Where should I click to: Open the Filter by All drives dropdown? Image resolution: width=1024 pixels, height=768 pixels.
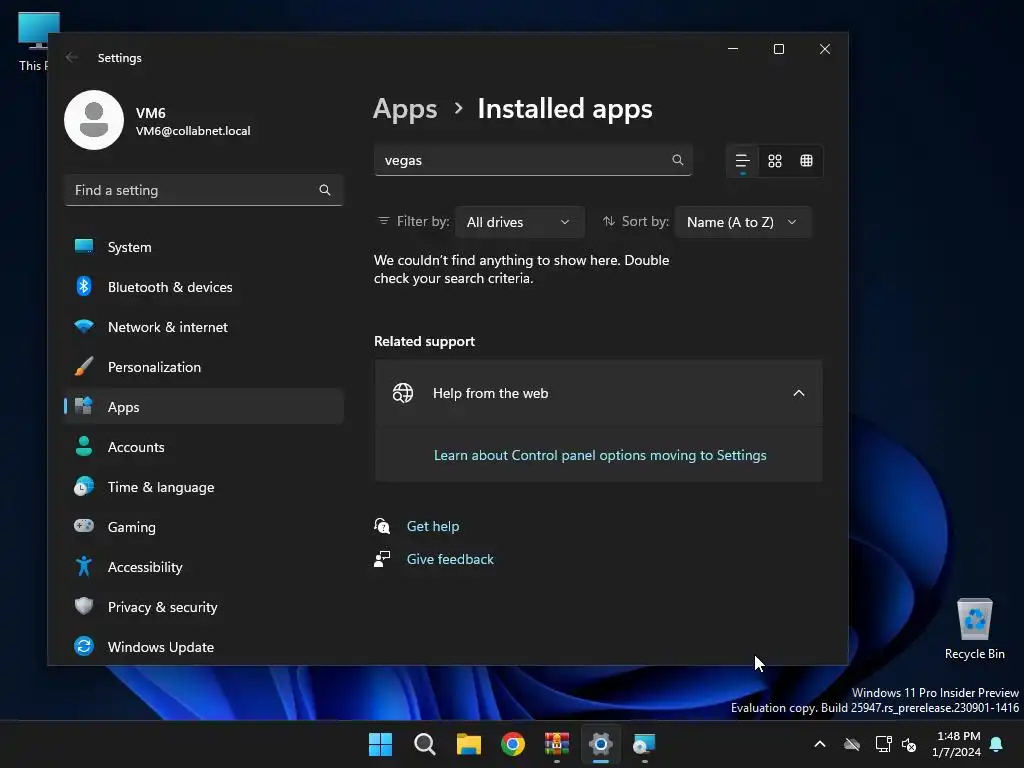point(519,222)
